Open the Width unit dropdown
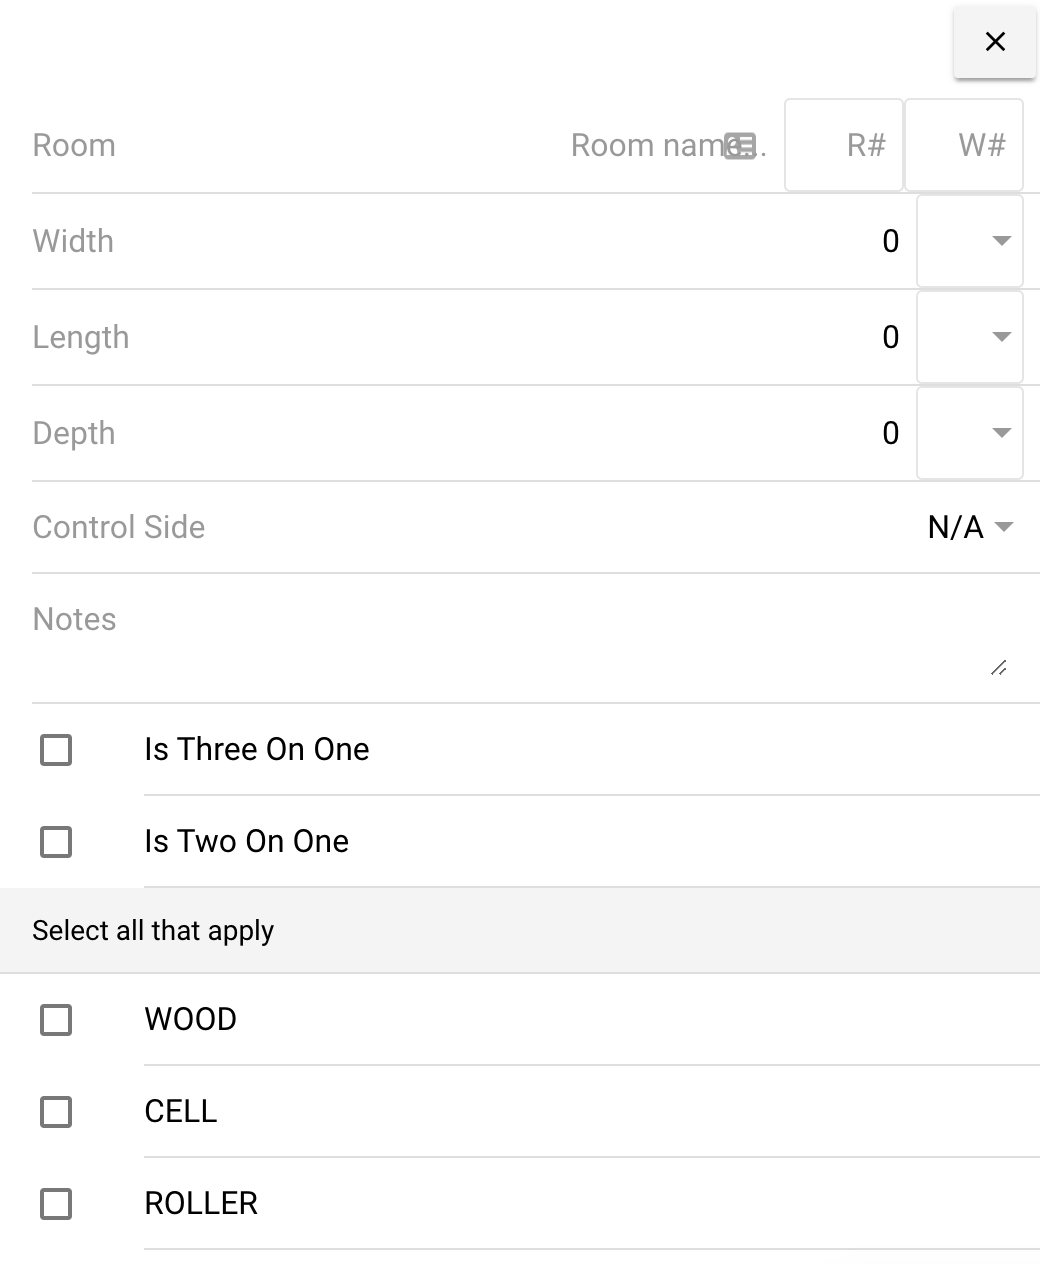 (1000, 240)
